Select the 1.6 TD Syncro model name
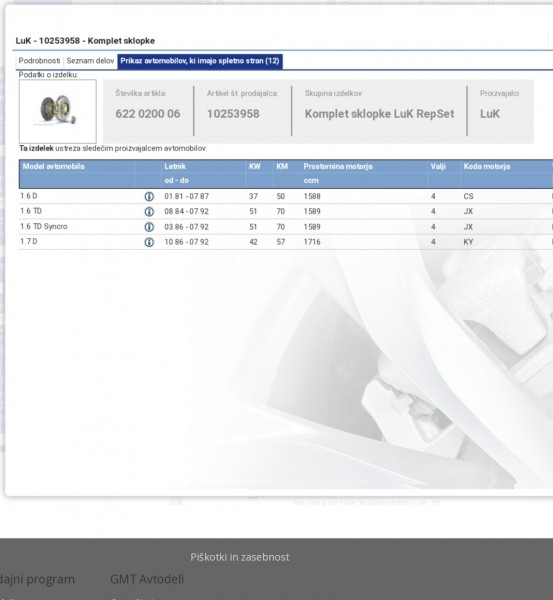This screenshot has height=600, width=553. click(44, 227)
